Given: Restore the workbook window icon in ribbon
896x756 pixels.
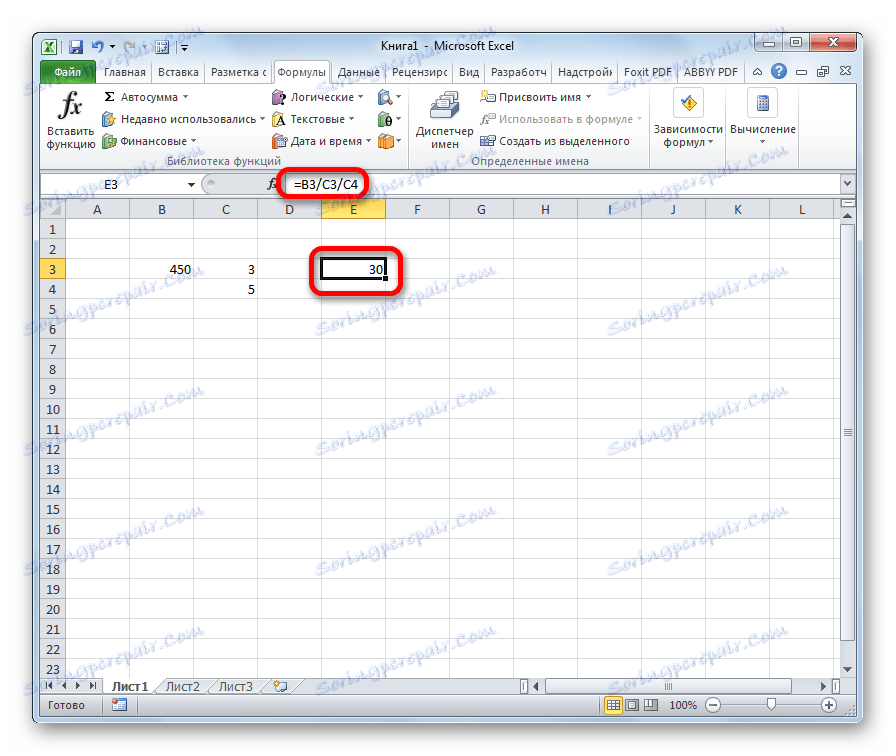Looking at the screenshot, I should (823, 72).
